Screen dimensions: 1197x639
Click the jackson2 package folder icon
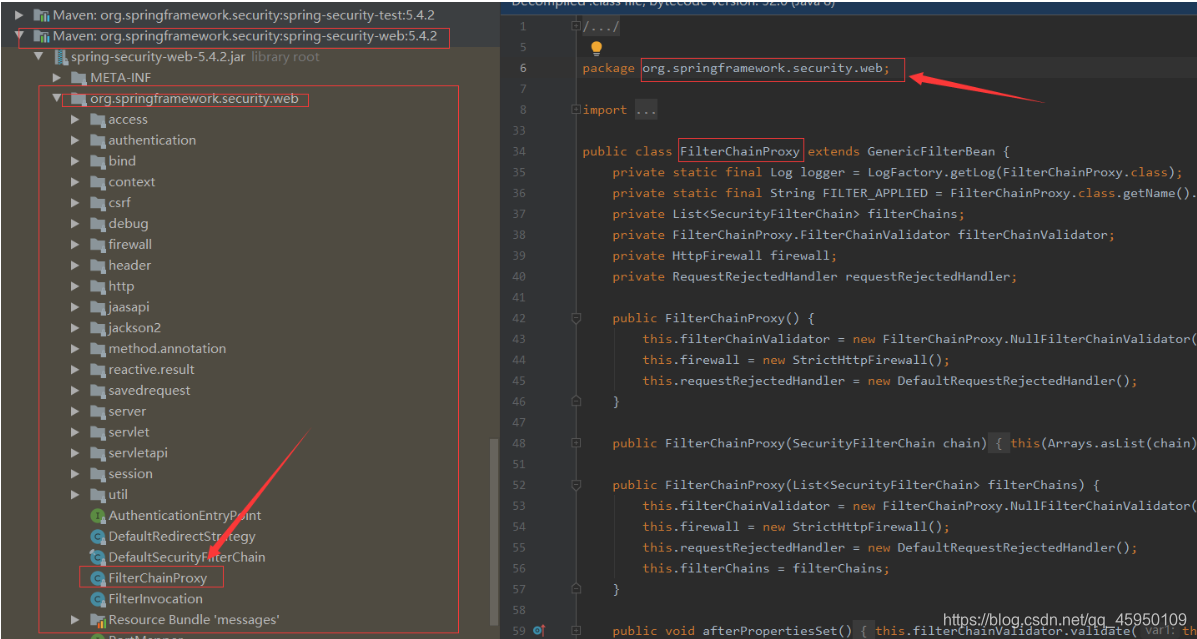97,328
